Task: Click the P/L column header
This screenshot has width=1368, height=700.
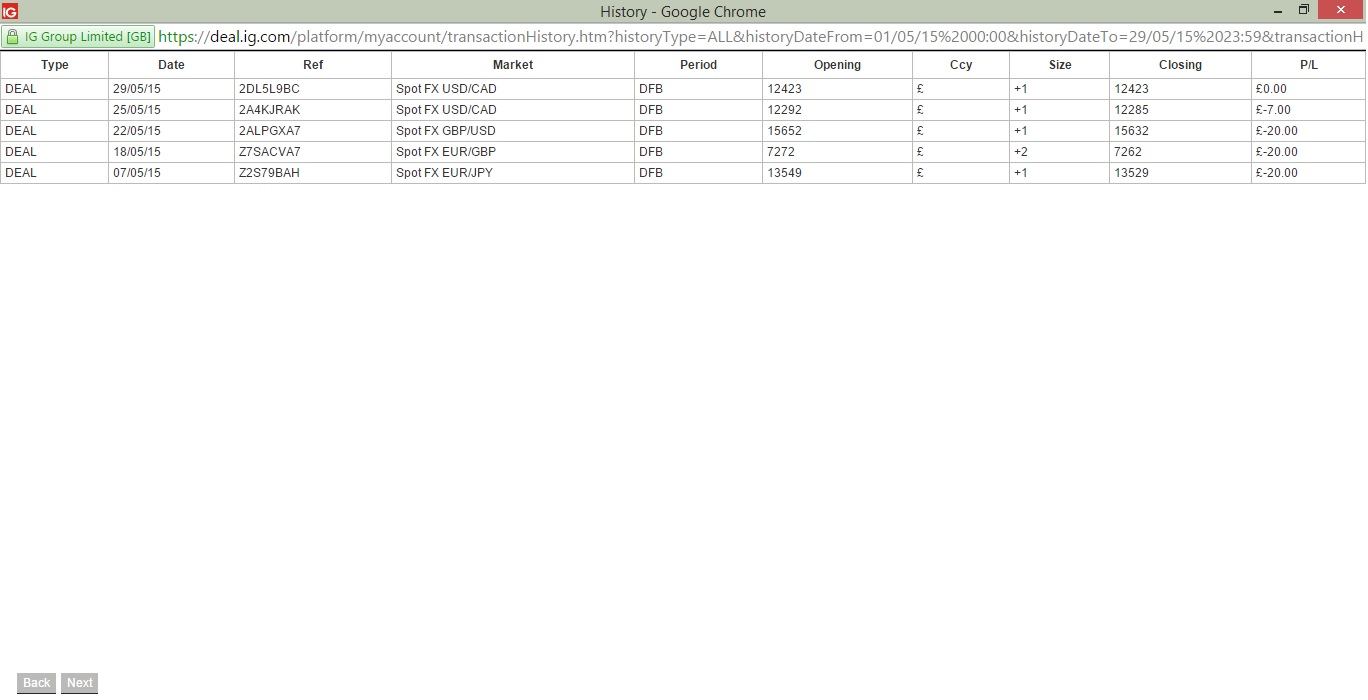Action: pyautogui.click(x=1309, y=65)
